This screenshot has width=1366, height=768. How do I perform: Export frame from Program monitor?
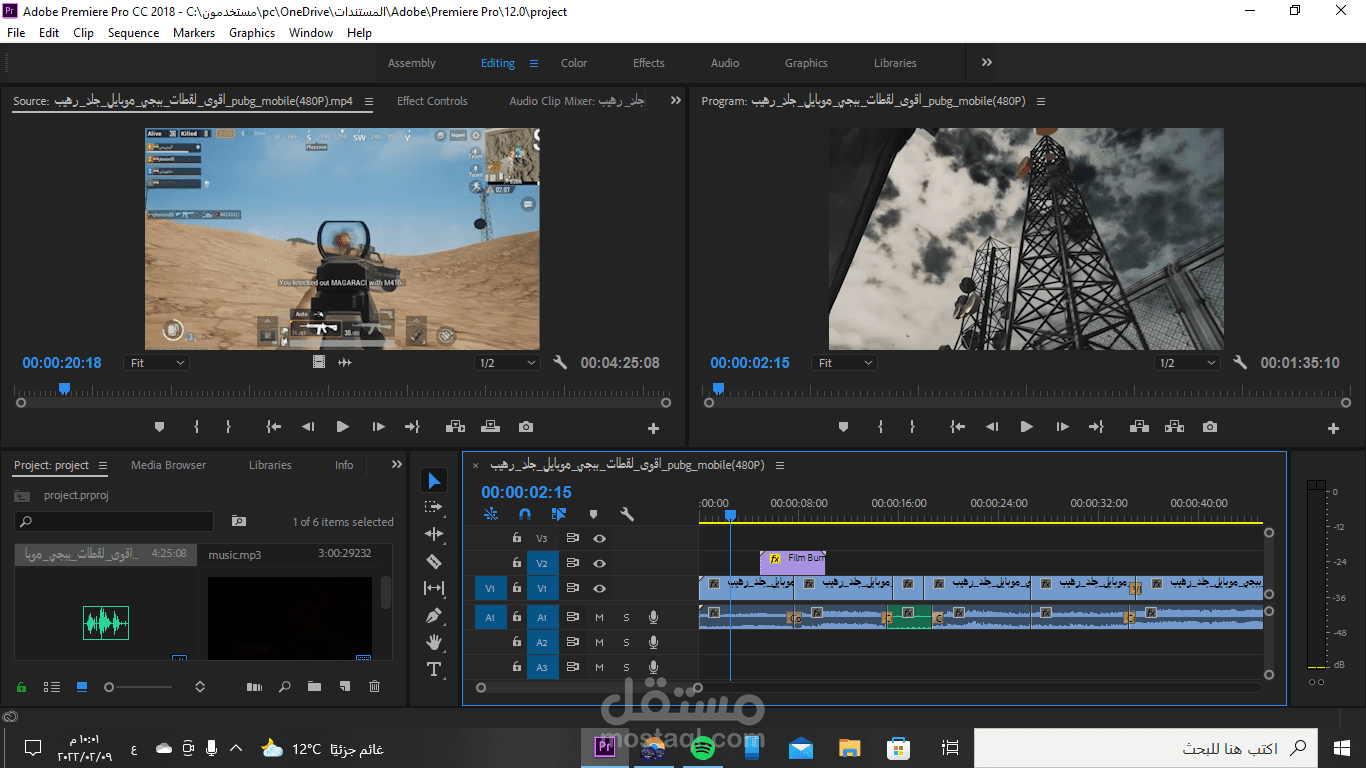[1210, 427]
